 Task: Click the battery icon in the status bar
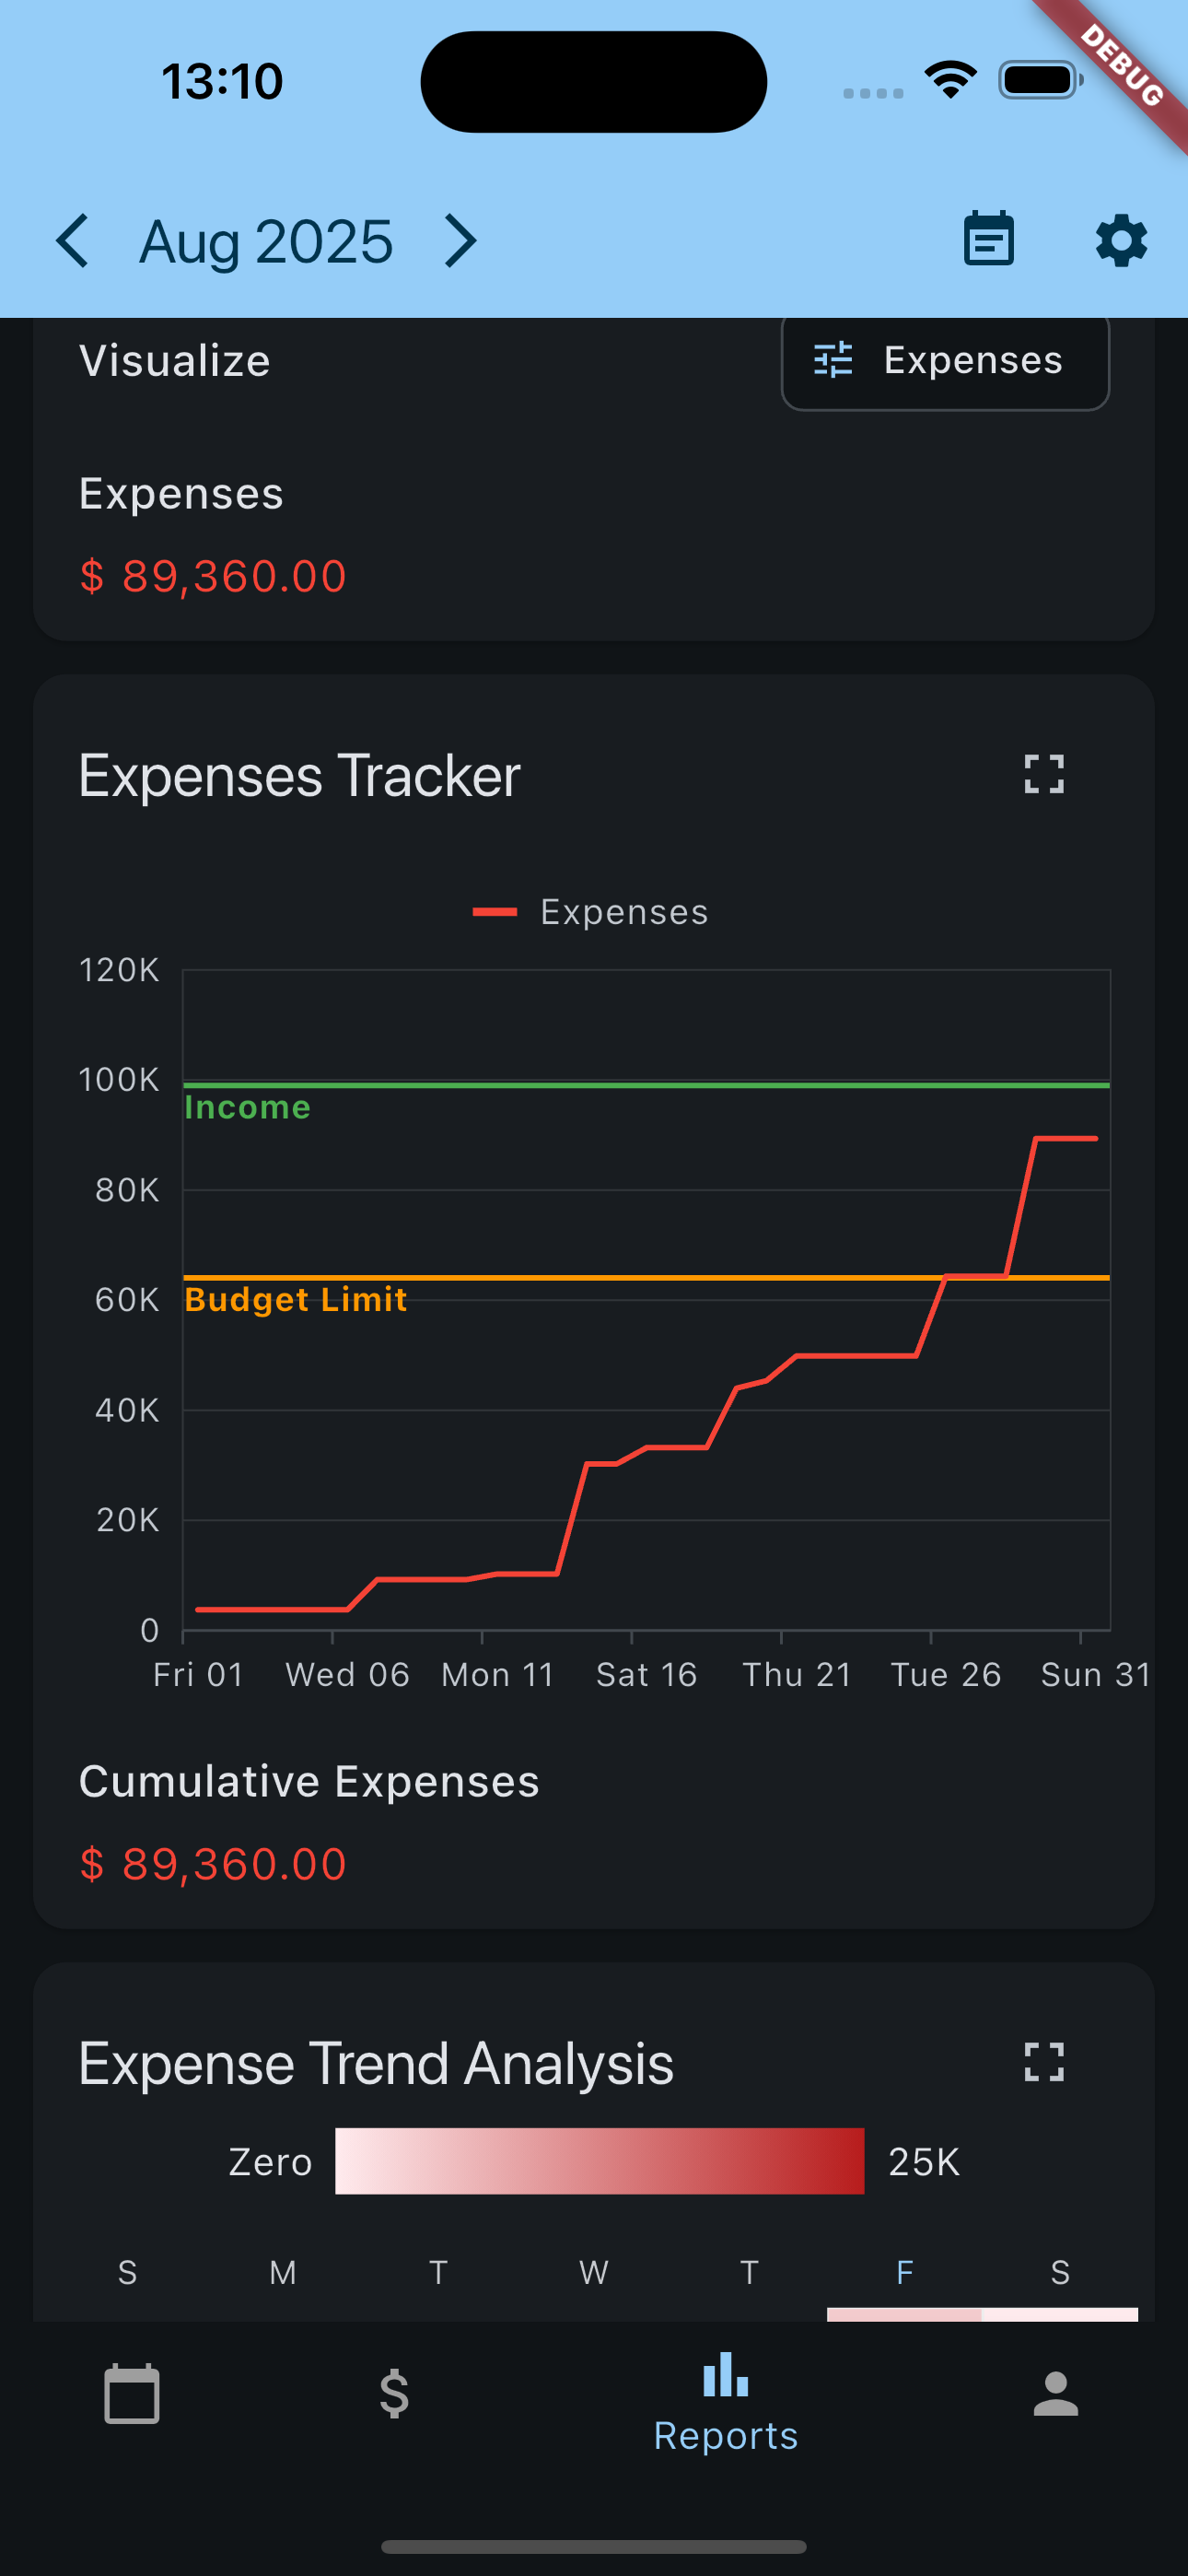(1040, 80)
